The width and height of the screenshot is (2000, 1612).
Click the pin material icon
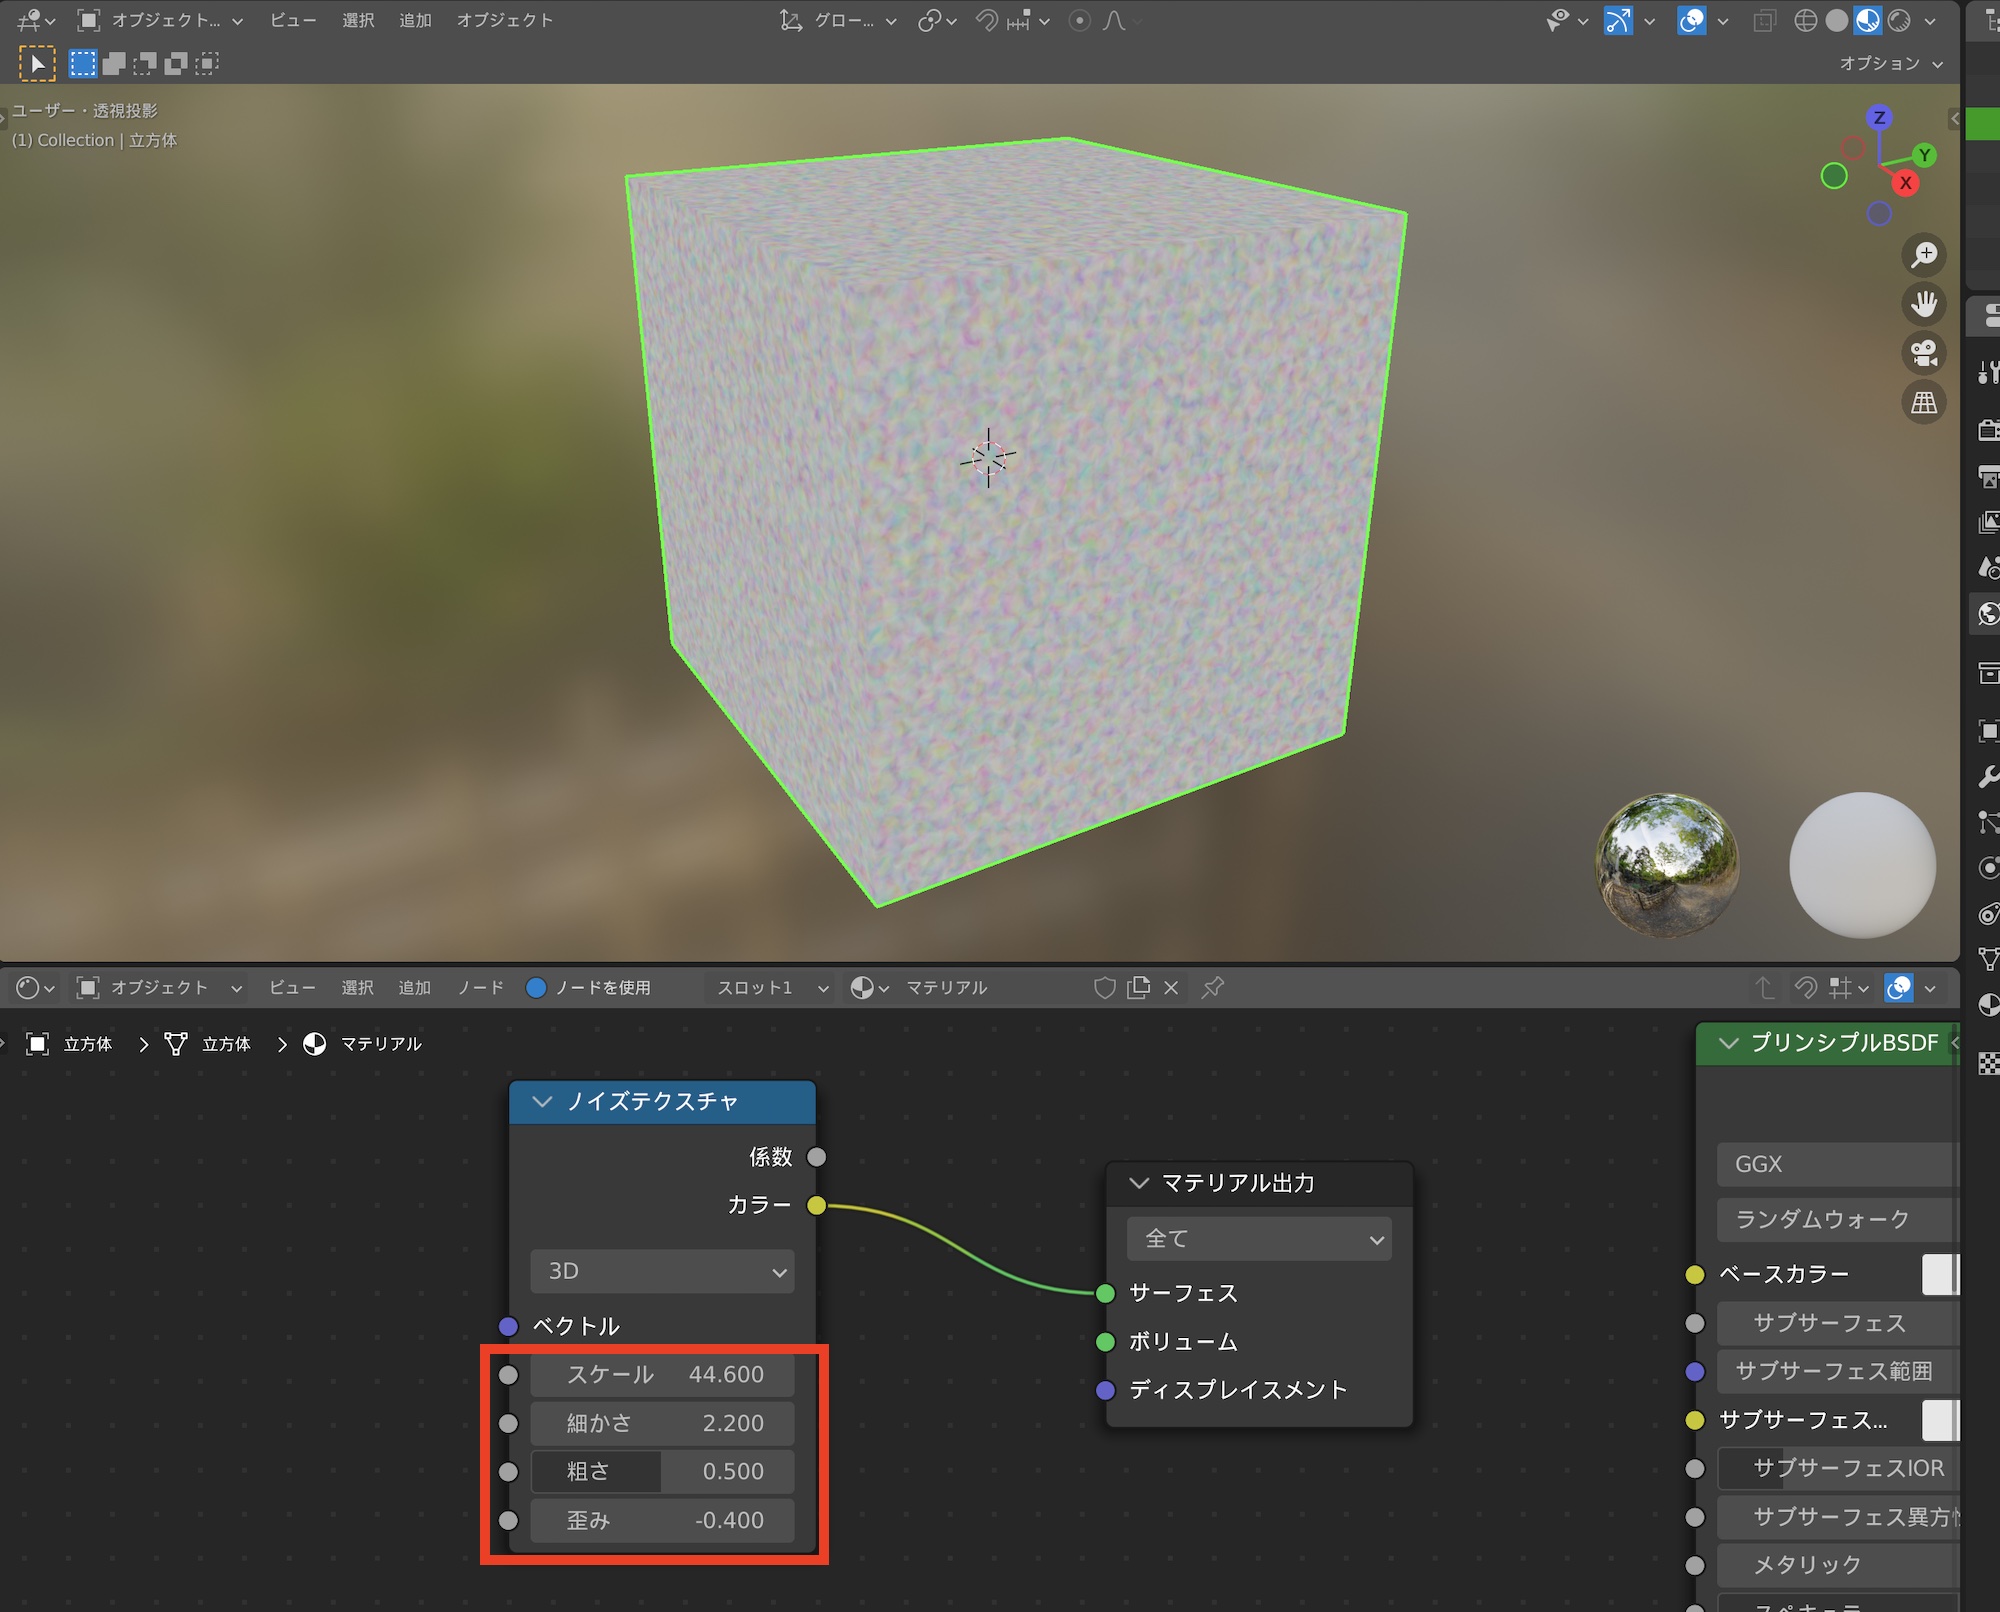pyautogui.click(x=1213, y=988)
